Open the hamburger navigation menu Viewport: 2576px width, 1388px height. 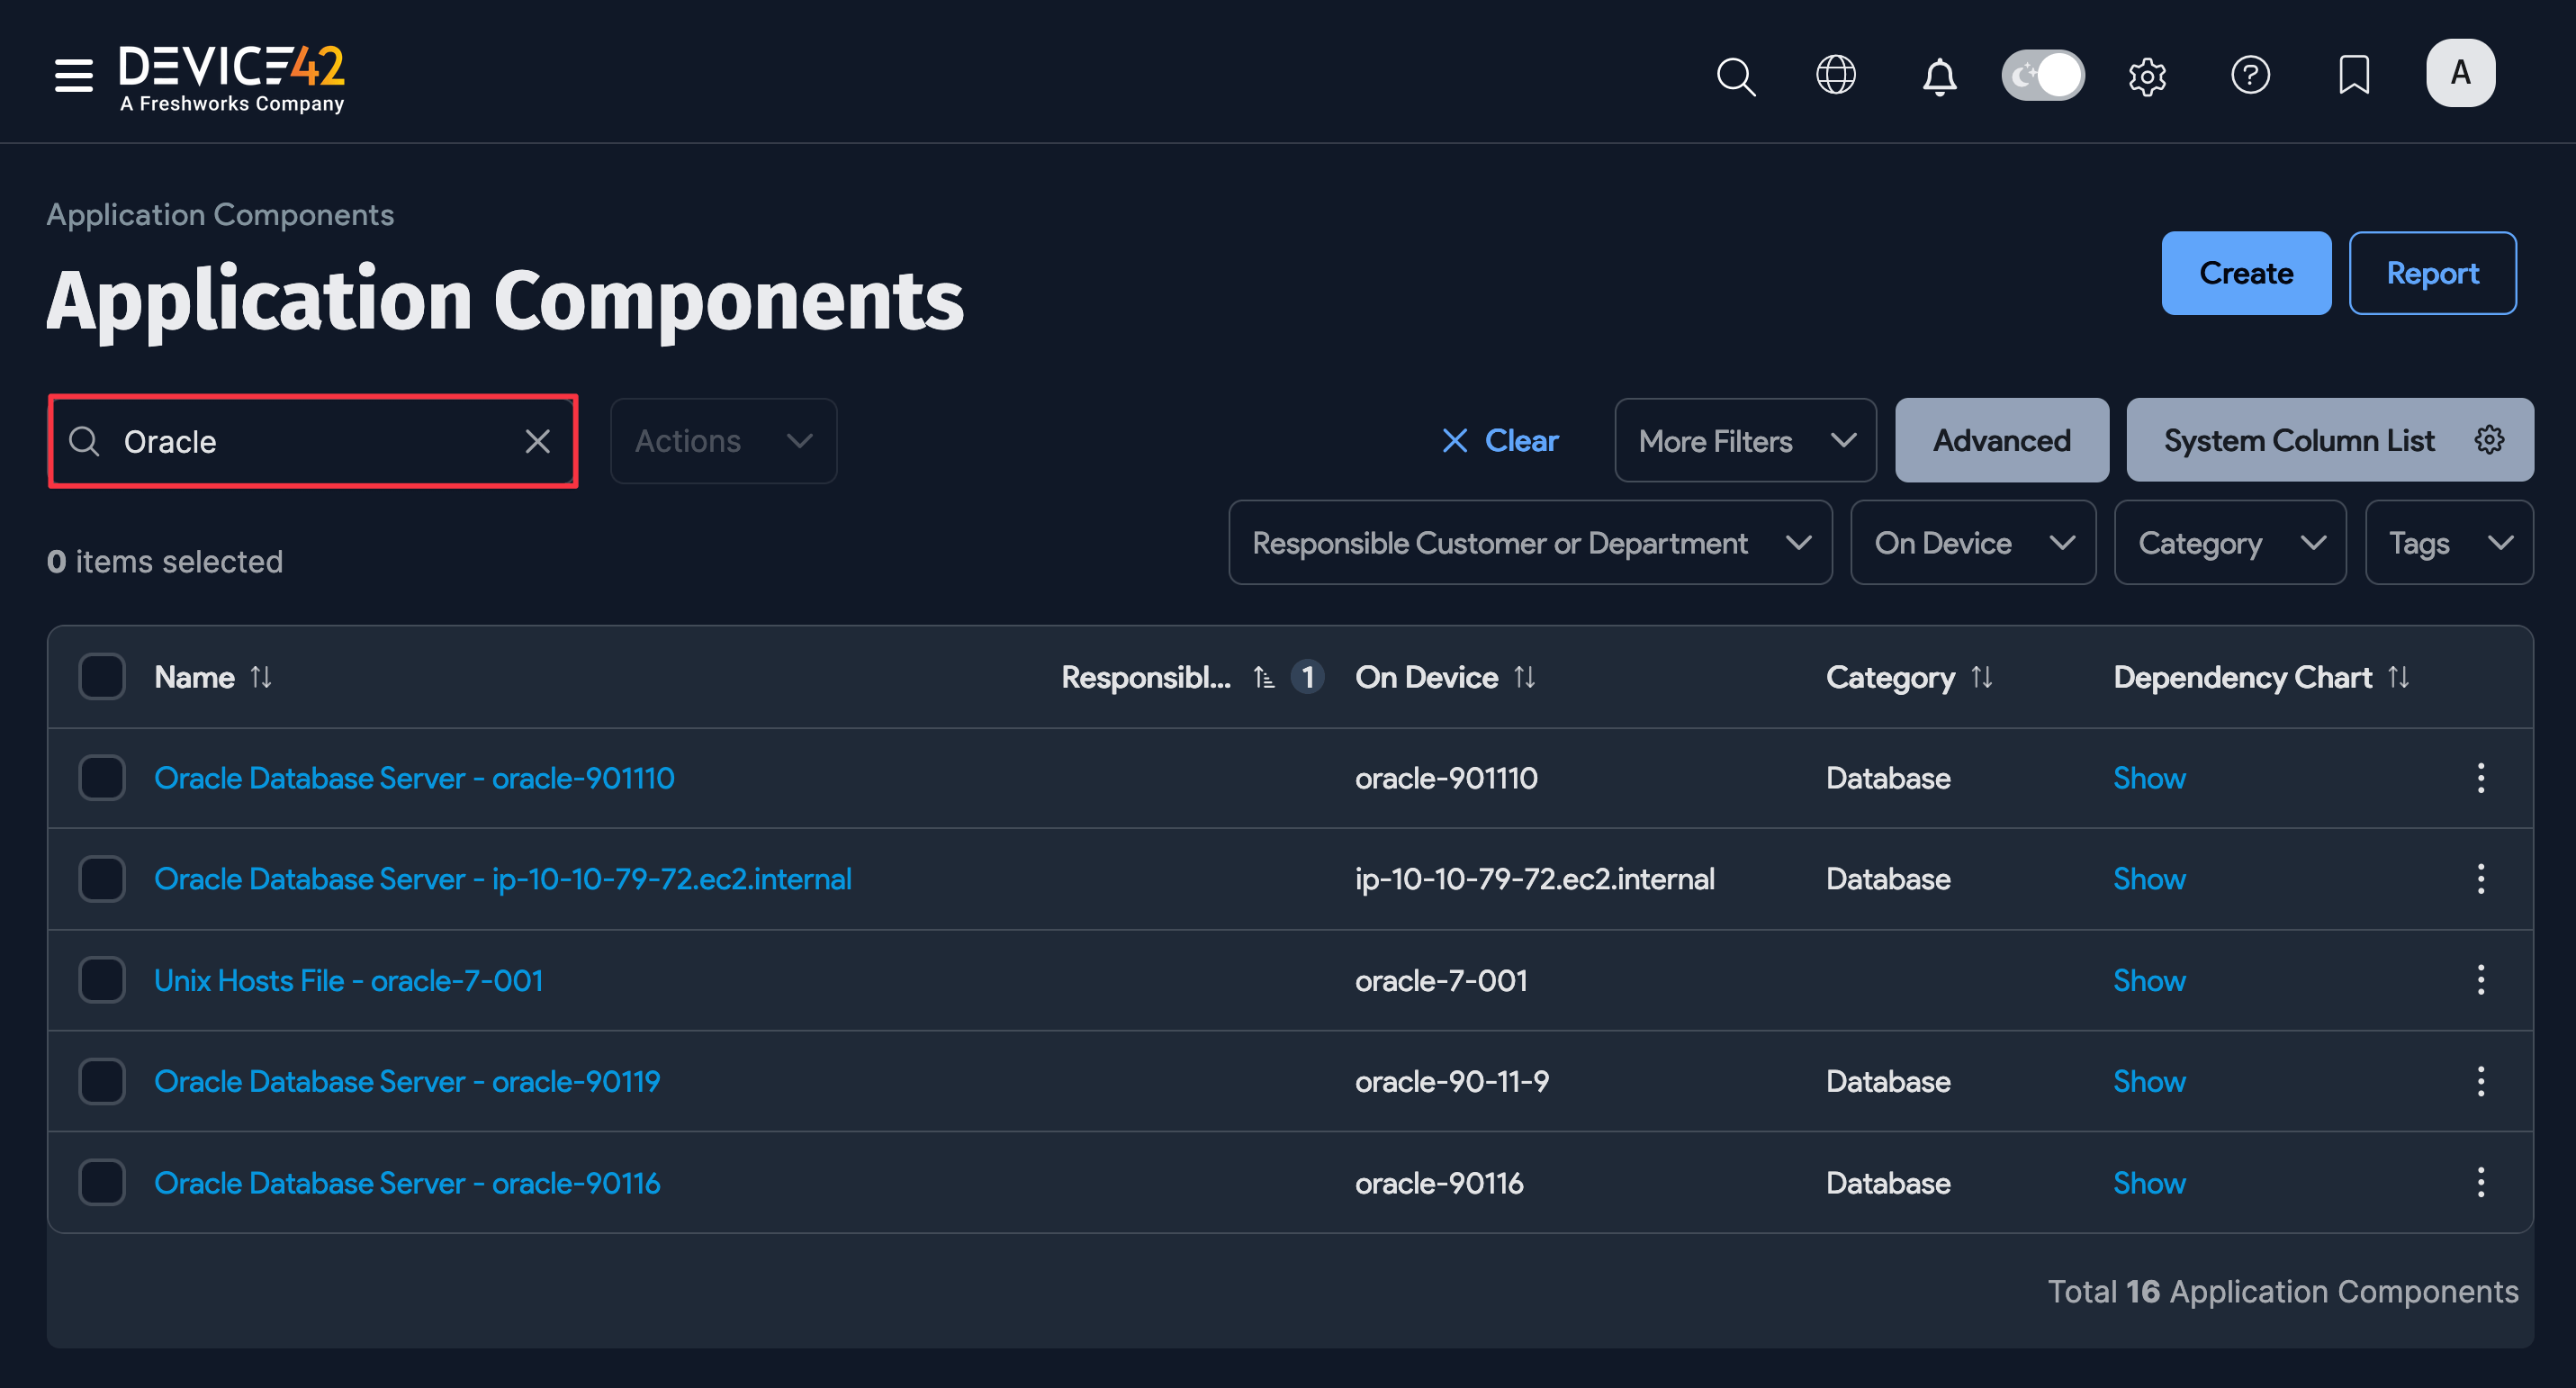(x=73, y=75)
